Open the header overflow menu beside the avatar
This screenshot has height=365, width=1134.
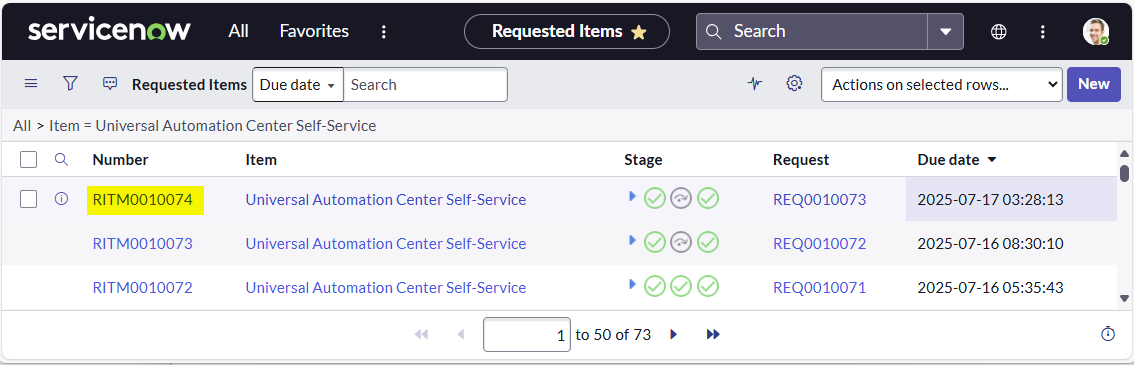1042,31
